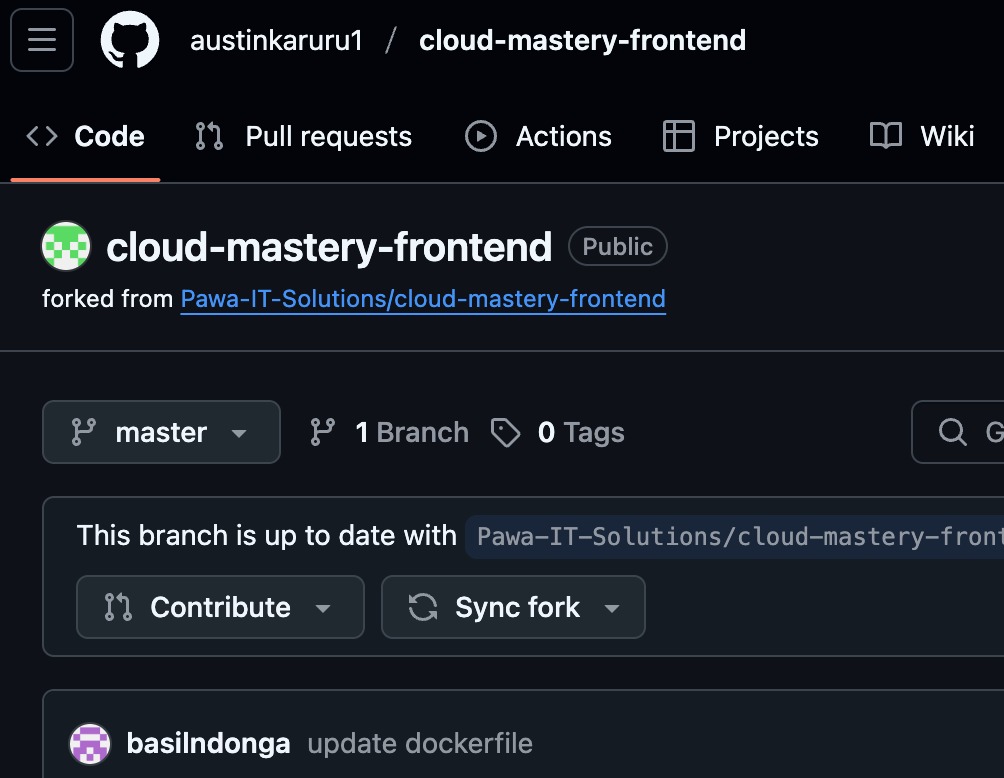Open the Pawa-IT-Solutions/cloud-mastery-frontend fork link
This screenshot has height=778, width=1004.
point(422,298)
